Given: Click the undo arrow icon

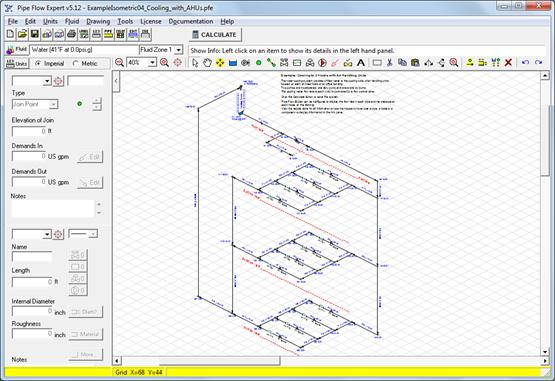Looking at the screenshot, I should click(x=525, y=63).
